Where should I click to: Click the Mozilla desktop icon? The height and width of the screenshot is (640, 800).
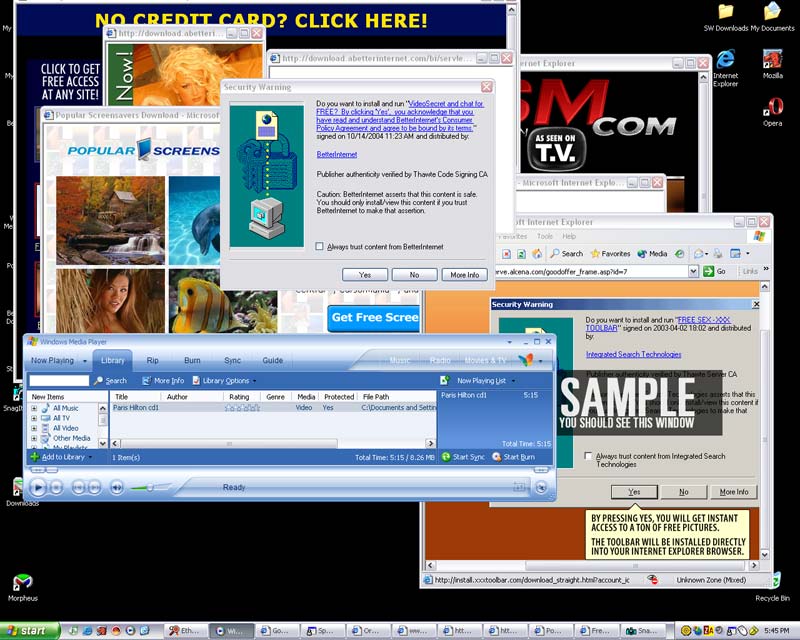click(772, 59)
